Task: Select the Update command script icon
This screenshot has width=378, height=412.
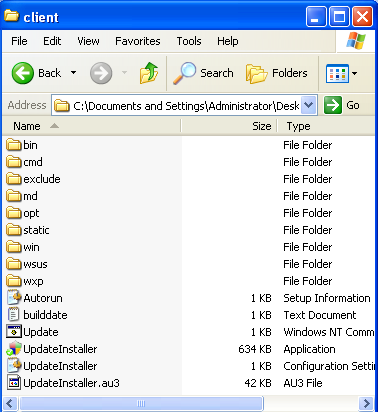Action: pyautogui.click(x=14, y=332)
